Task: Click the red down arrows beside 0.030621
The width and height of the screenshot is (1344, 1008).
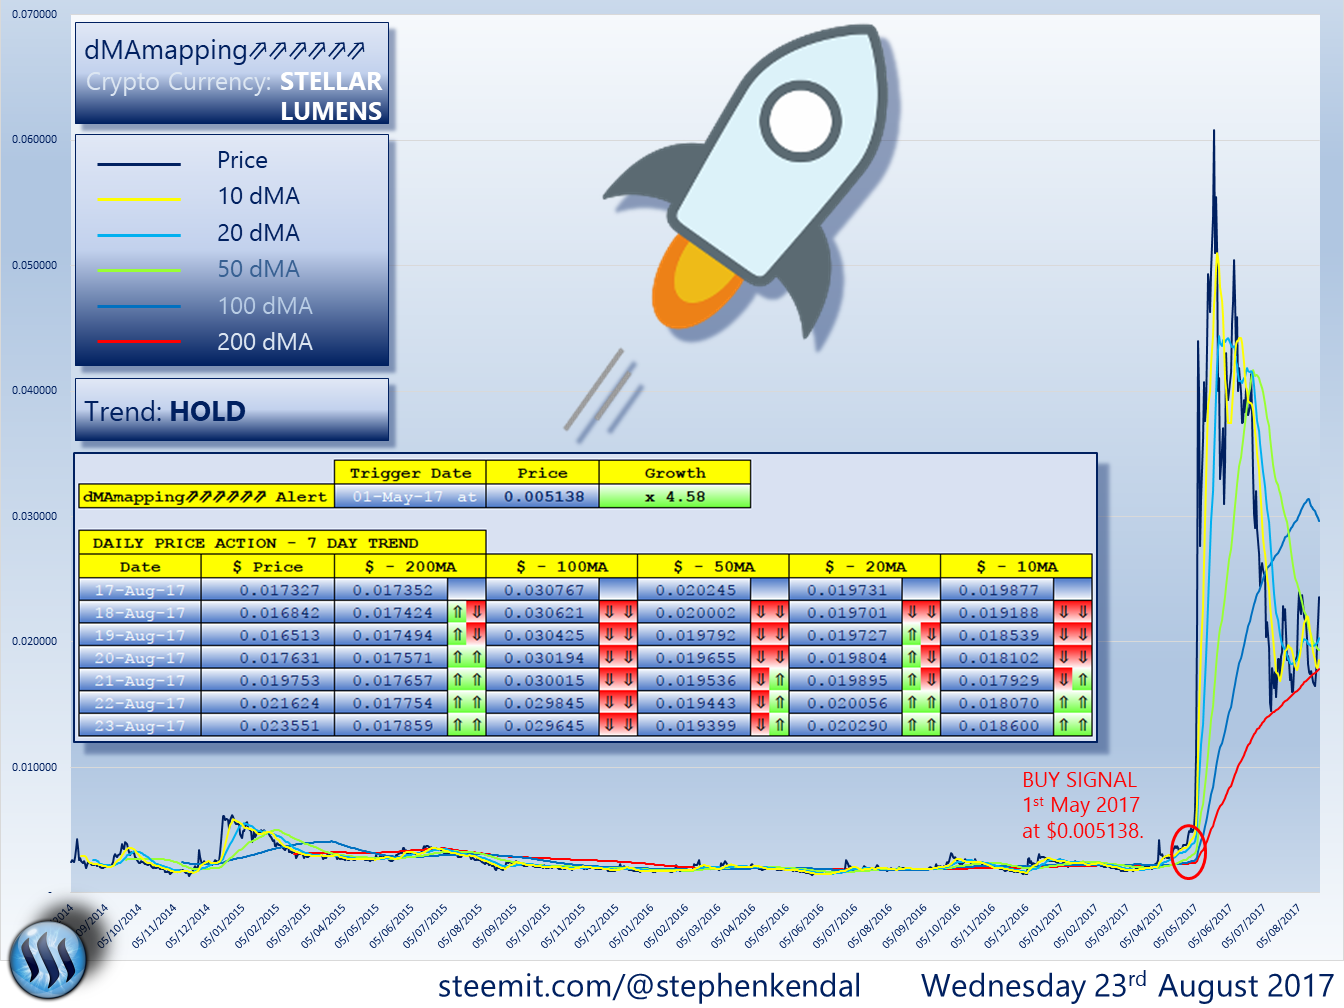Action: pos(618,613)
